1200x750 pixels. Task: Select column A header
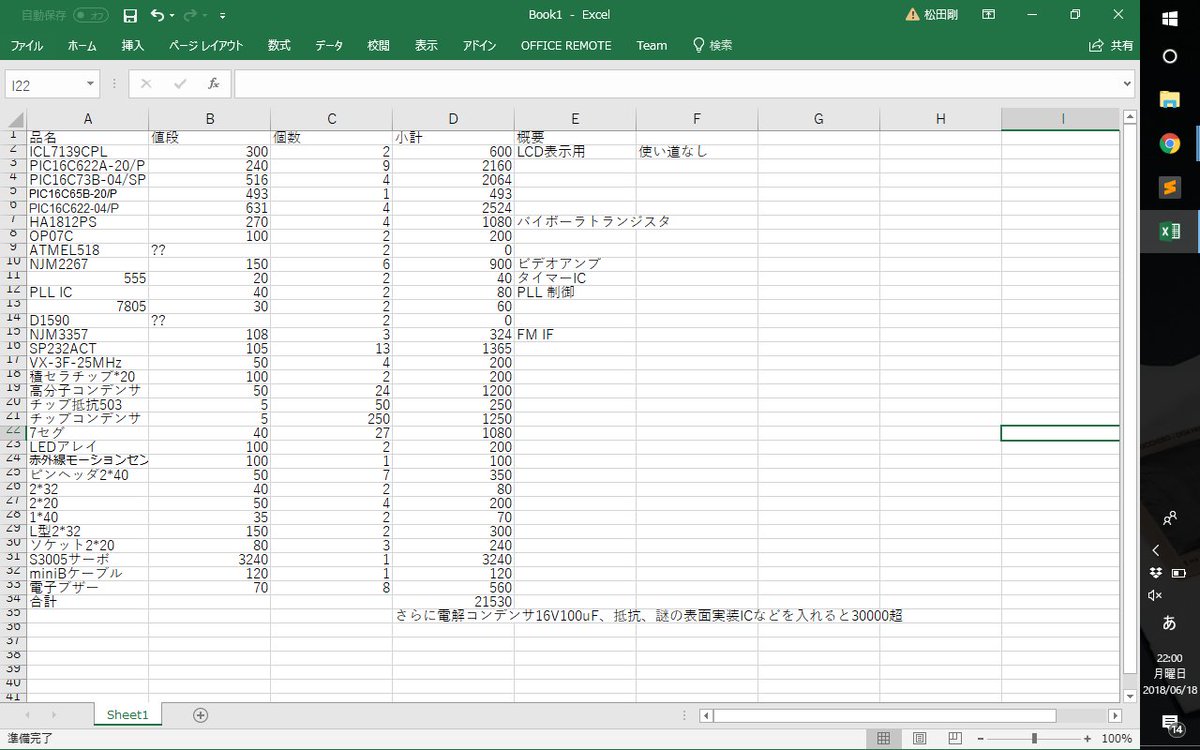[88, 119]
